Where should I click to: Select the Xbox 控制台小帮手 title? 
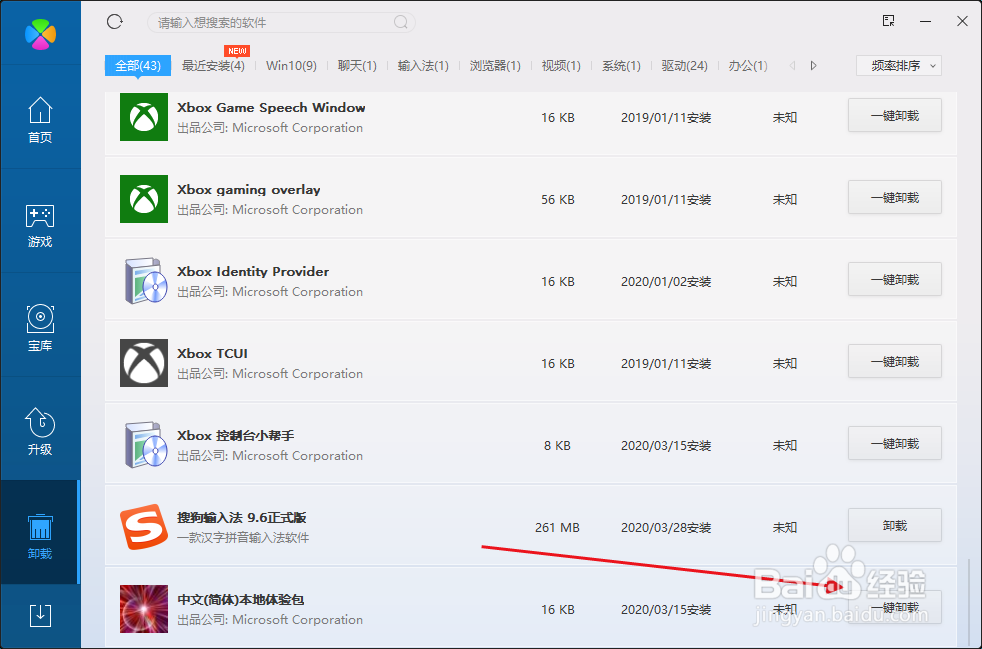click(235, 436)
